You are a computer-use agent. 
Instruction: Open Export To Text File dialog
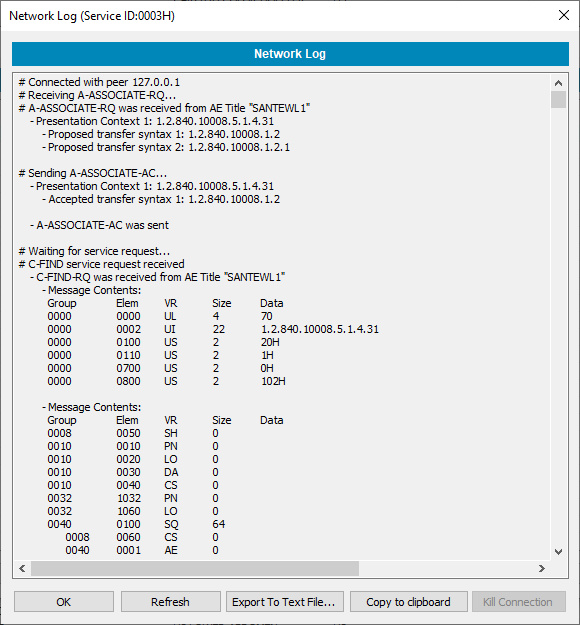[x=285, y=601]
